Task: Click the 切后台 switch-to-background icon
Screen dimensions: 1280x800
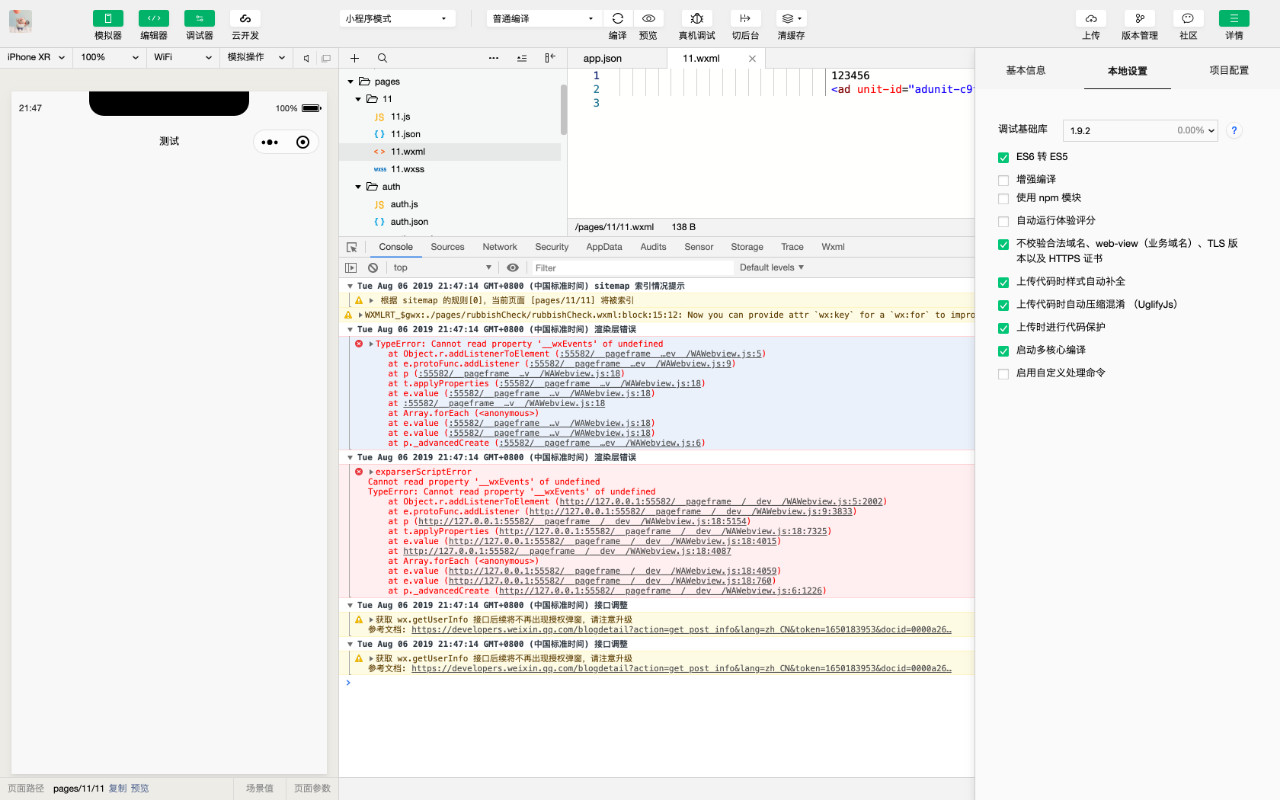Action: [x=745, y=18]
